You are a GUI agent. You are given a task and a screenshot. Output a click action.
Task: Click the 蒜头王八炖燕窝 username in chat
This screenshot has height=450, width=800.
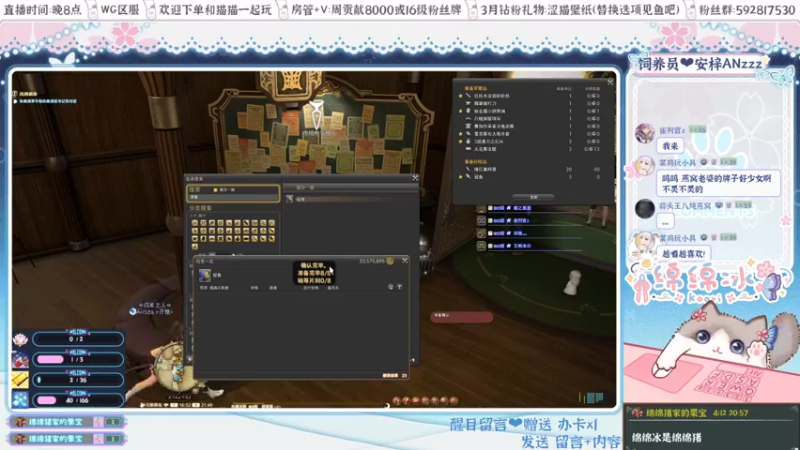point(685,206)
